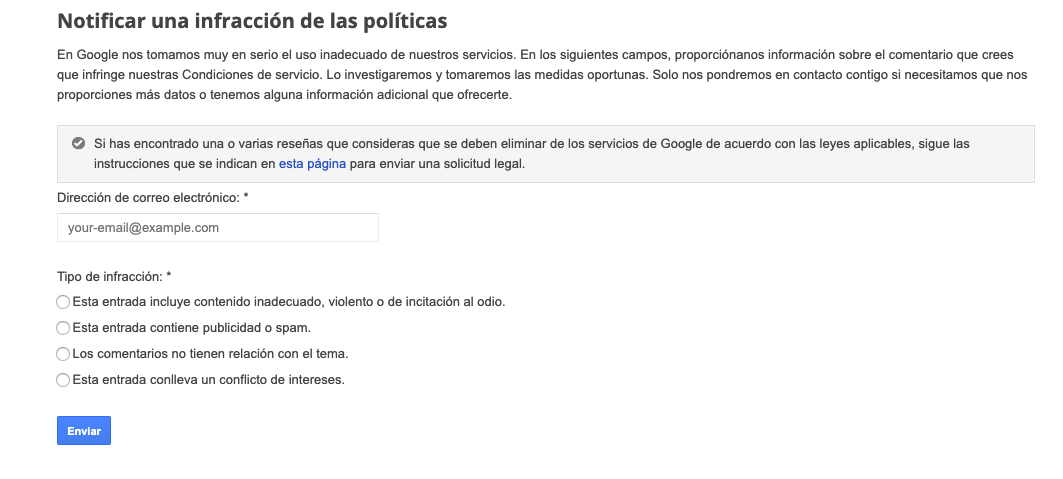Click the label text "Esta entrada contiene publicidad o spam."
1063x479 pixels.
192,328
